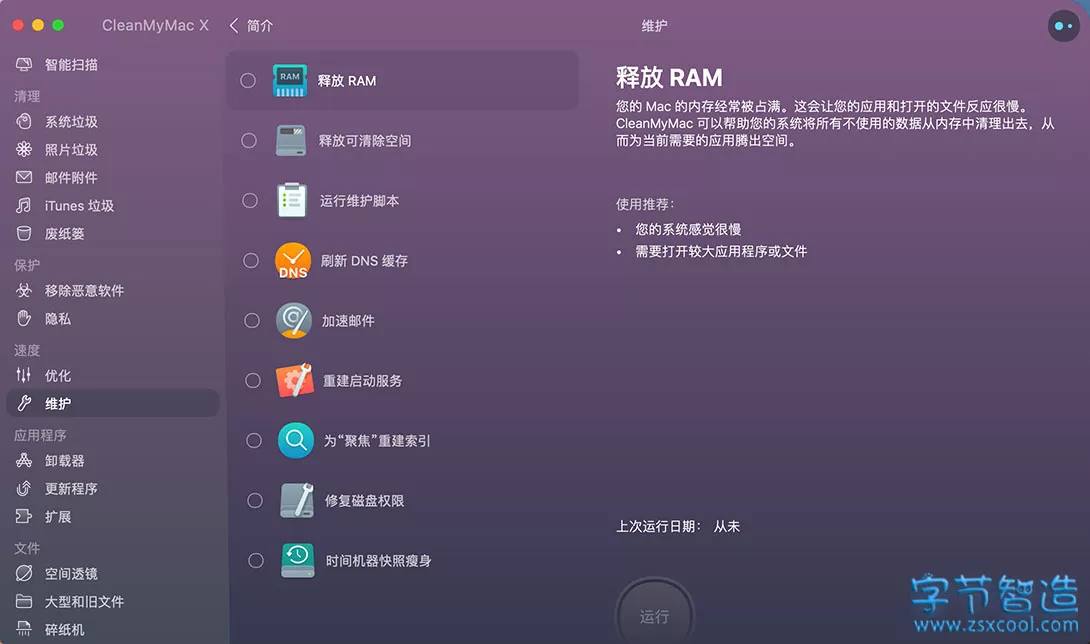The image size is (1090, 644).
Task: Select the 刷新 DNS 缓存 task label
Action: coord(364,261)
